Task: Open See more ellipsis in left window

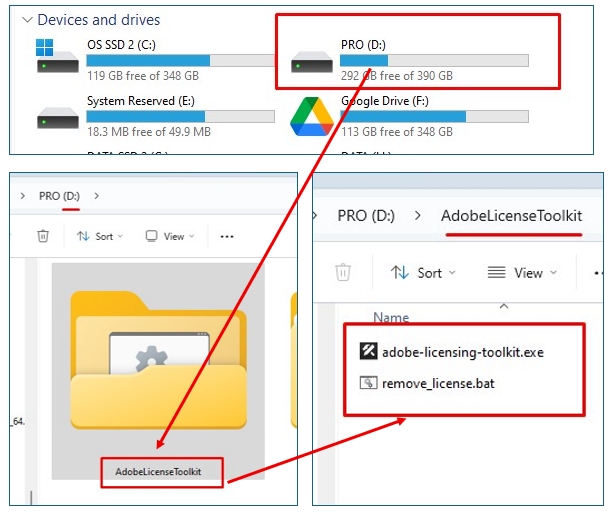Action: click(x=227, y=236)
